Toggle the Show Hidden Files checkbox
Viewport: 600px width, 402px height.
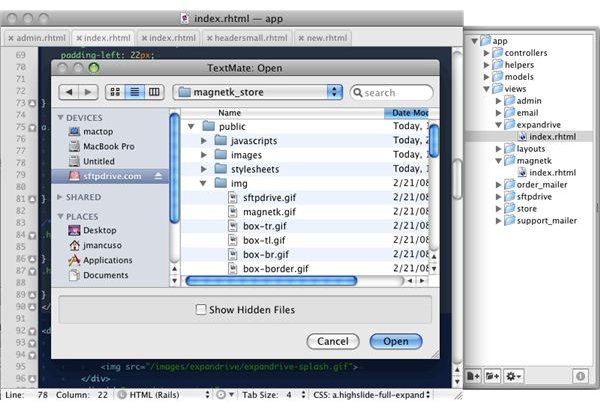[201, 309]
